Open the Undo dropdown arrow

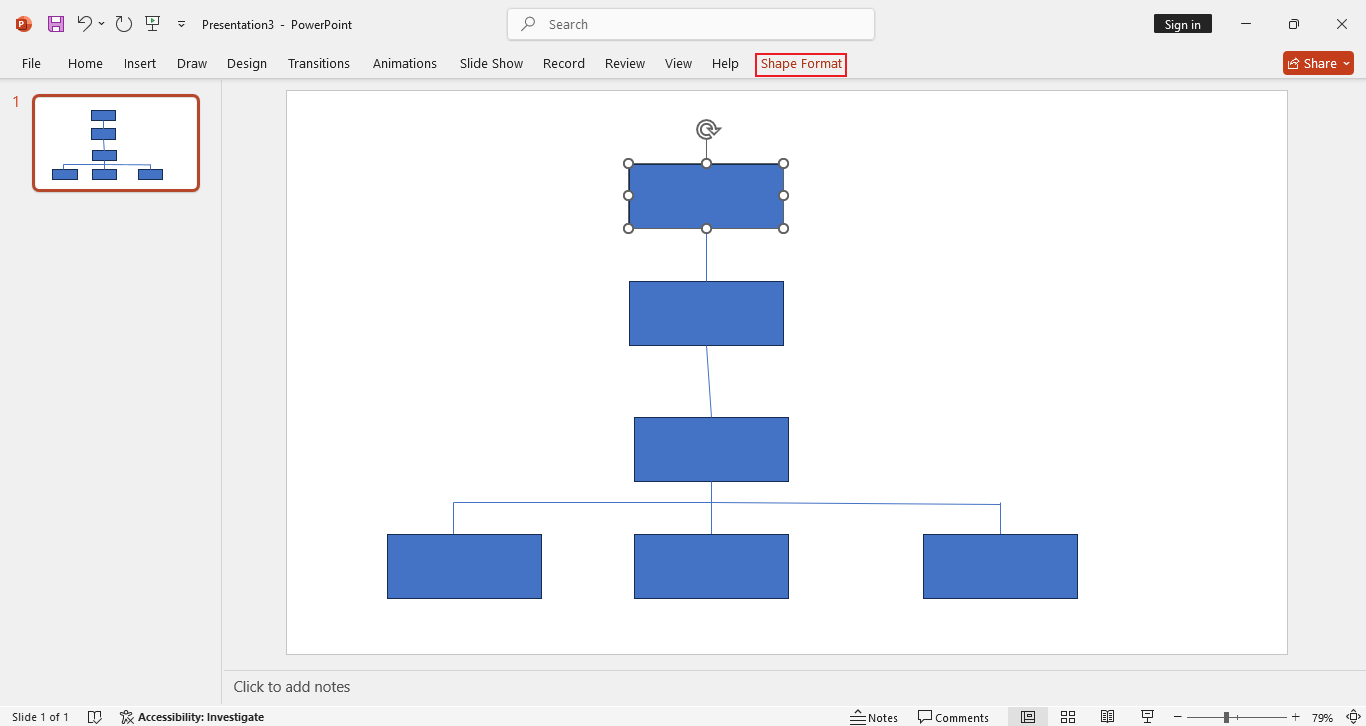coord(100,23)
